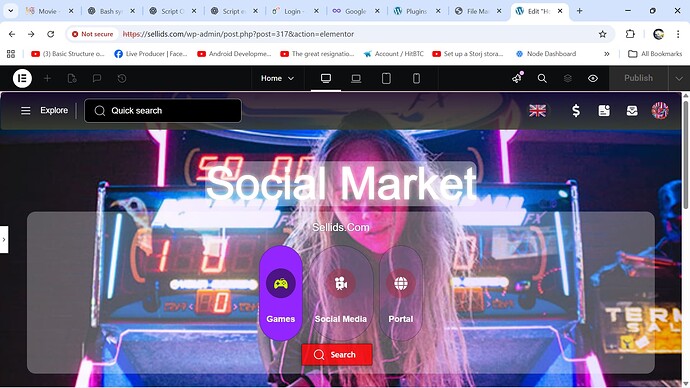
Task: Open the document settings icon
Action: [72, 78]
